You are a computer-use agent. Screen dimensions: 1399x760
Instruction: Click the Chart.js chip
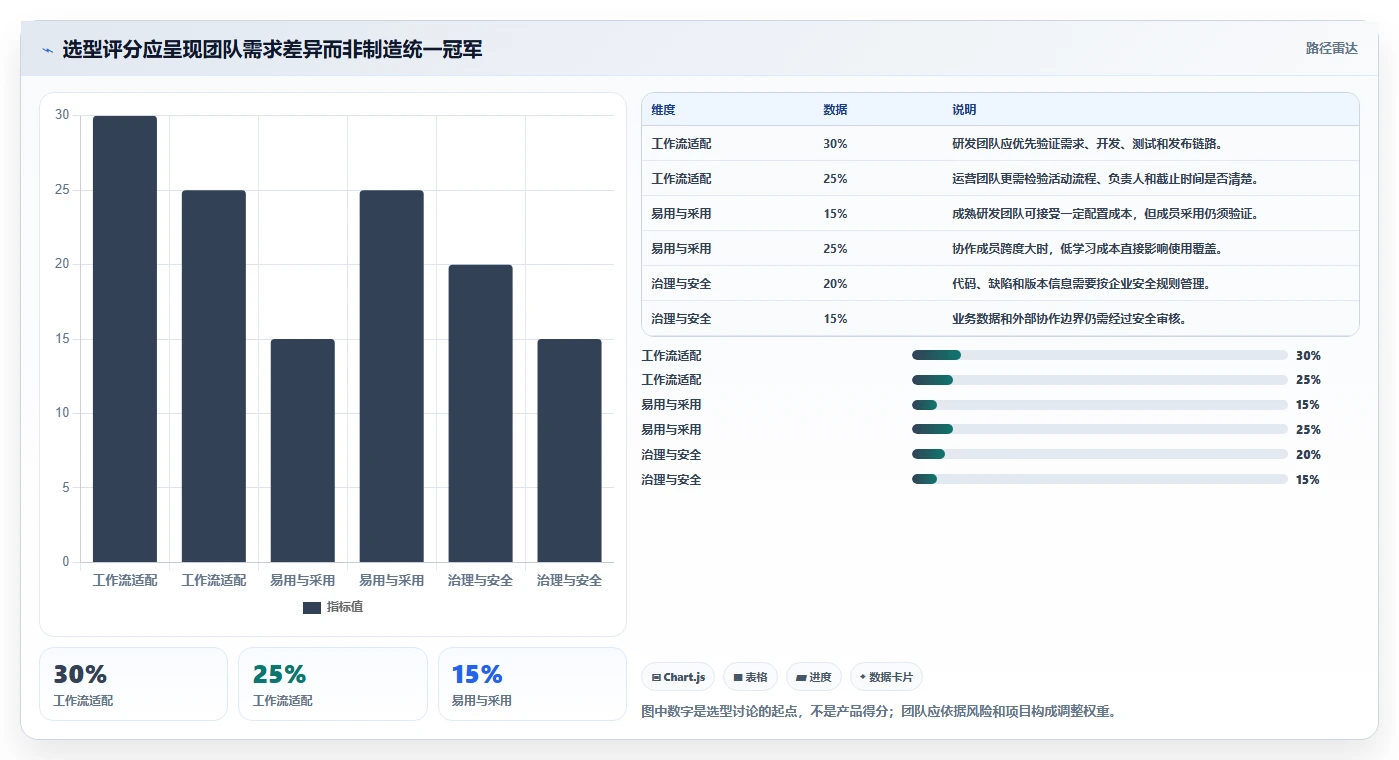(x=678, y=677)
